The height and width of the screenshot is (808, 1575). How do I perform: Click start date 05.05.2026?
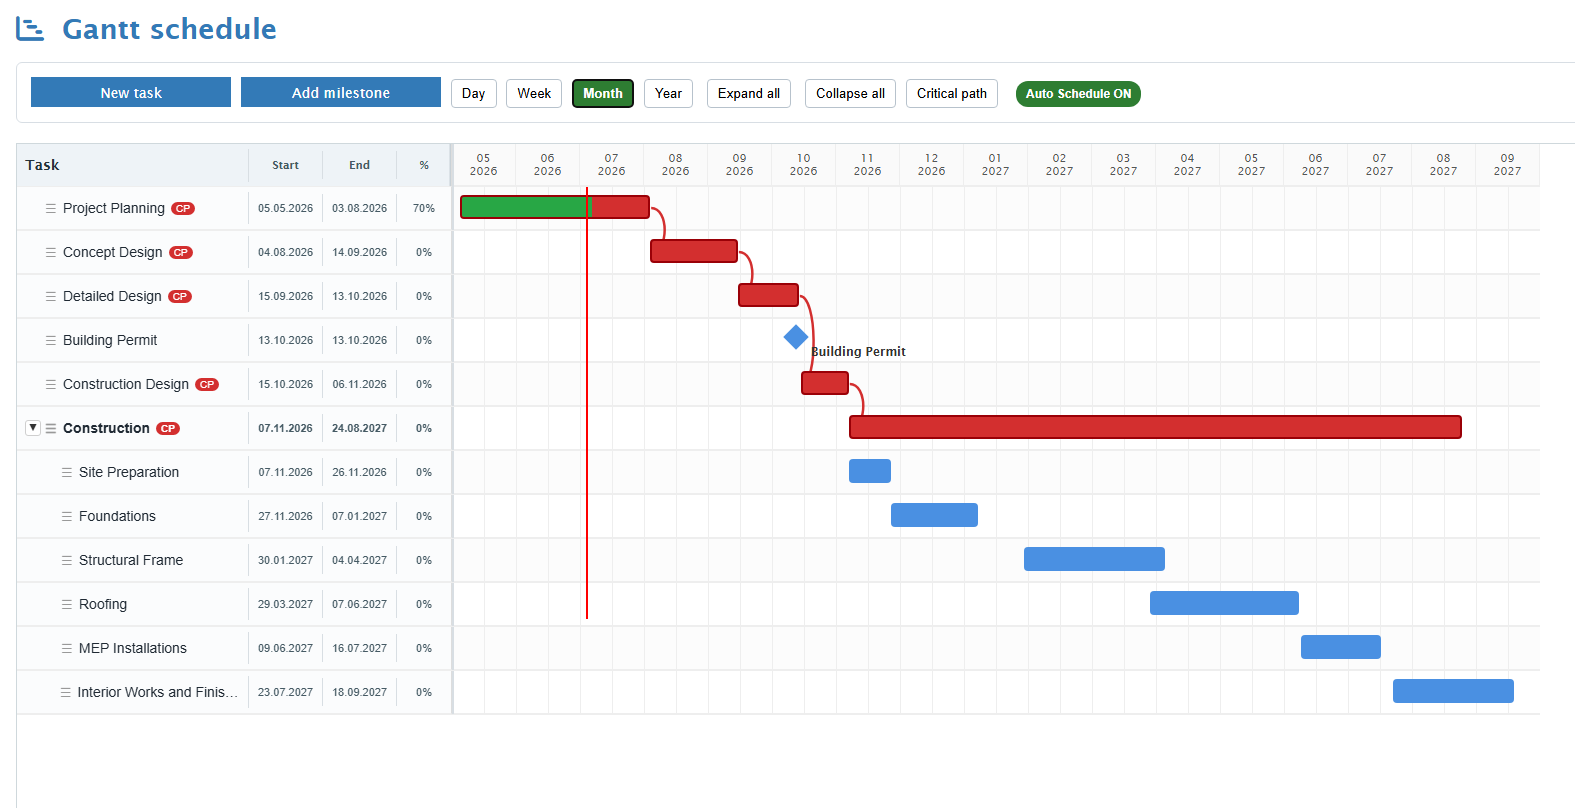click(285, 209)
